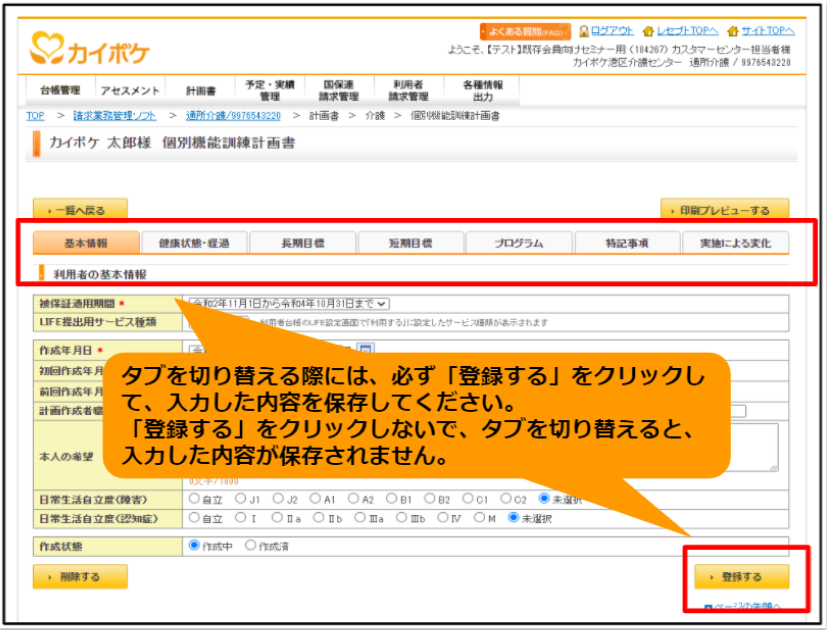Select 自立 radio for 日常生活自立度(認知症)
Viewport: 827px width, 630px height.
click(194, 518)
